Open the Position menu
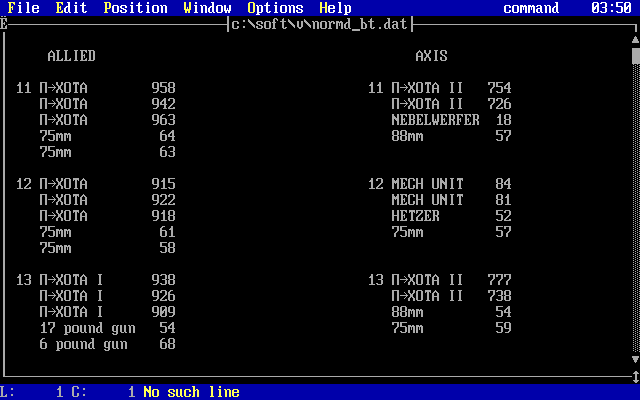This screenshot has height=400, width=640. coord(135,8)
